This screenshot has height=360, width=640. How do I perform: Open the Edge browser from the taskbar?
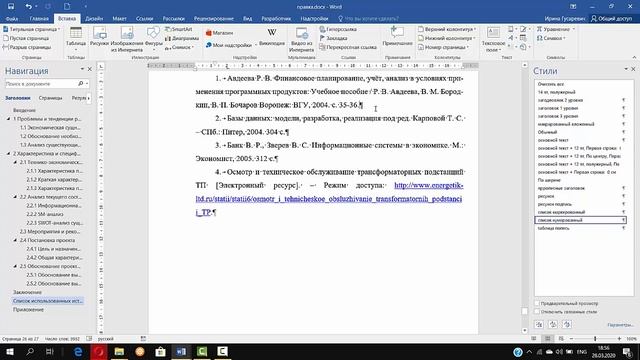[78, 351]
